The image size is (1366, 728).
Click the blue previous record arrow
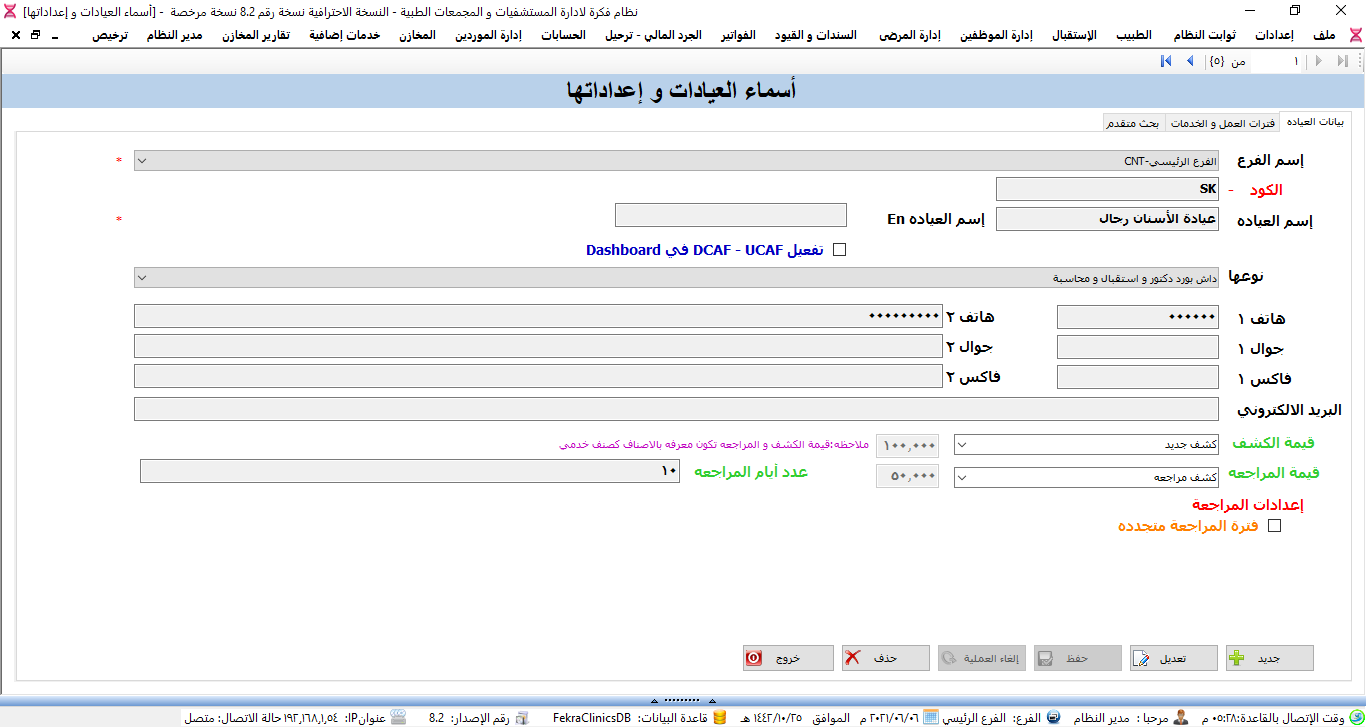click(x=1189, y=62)
